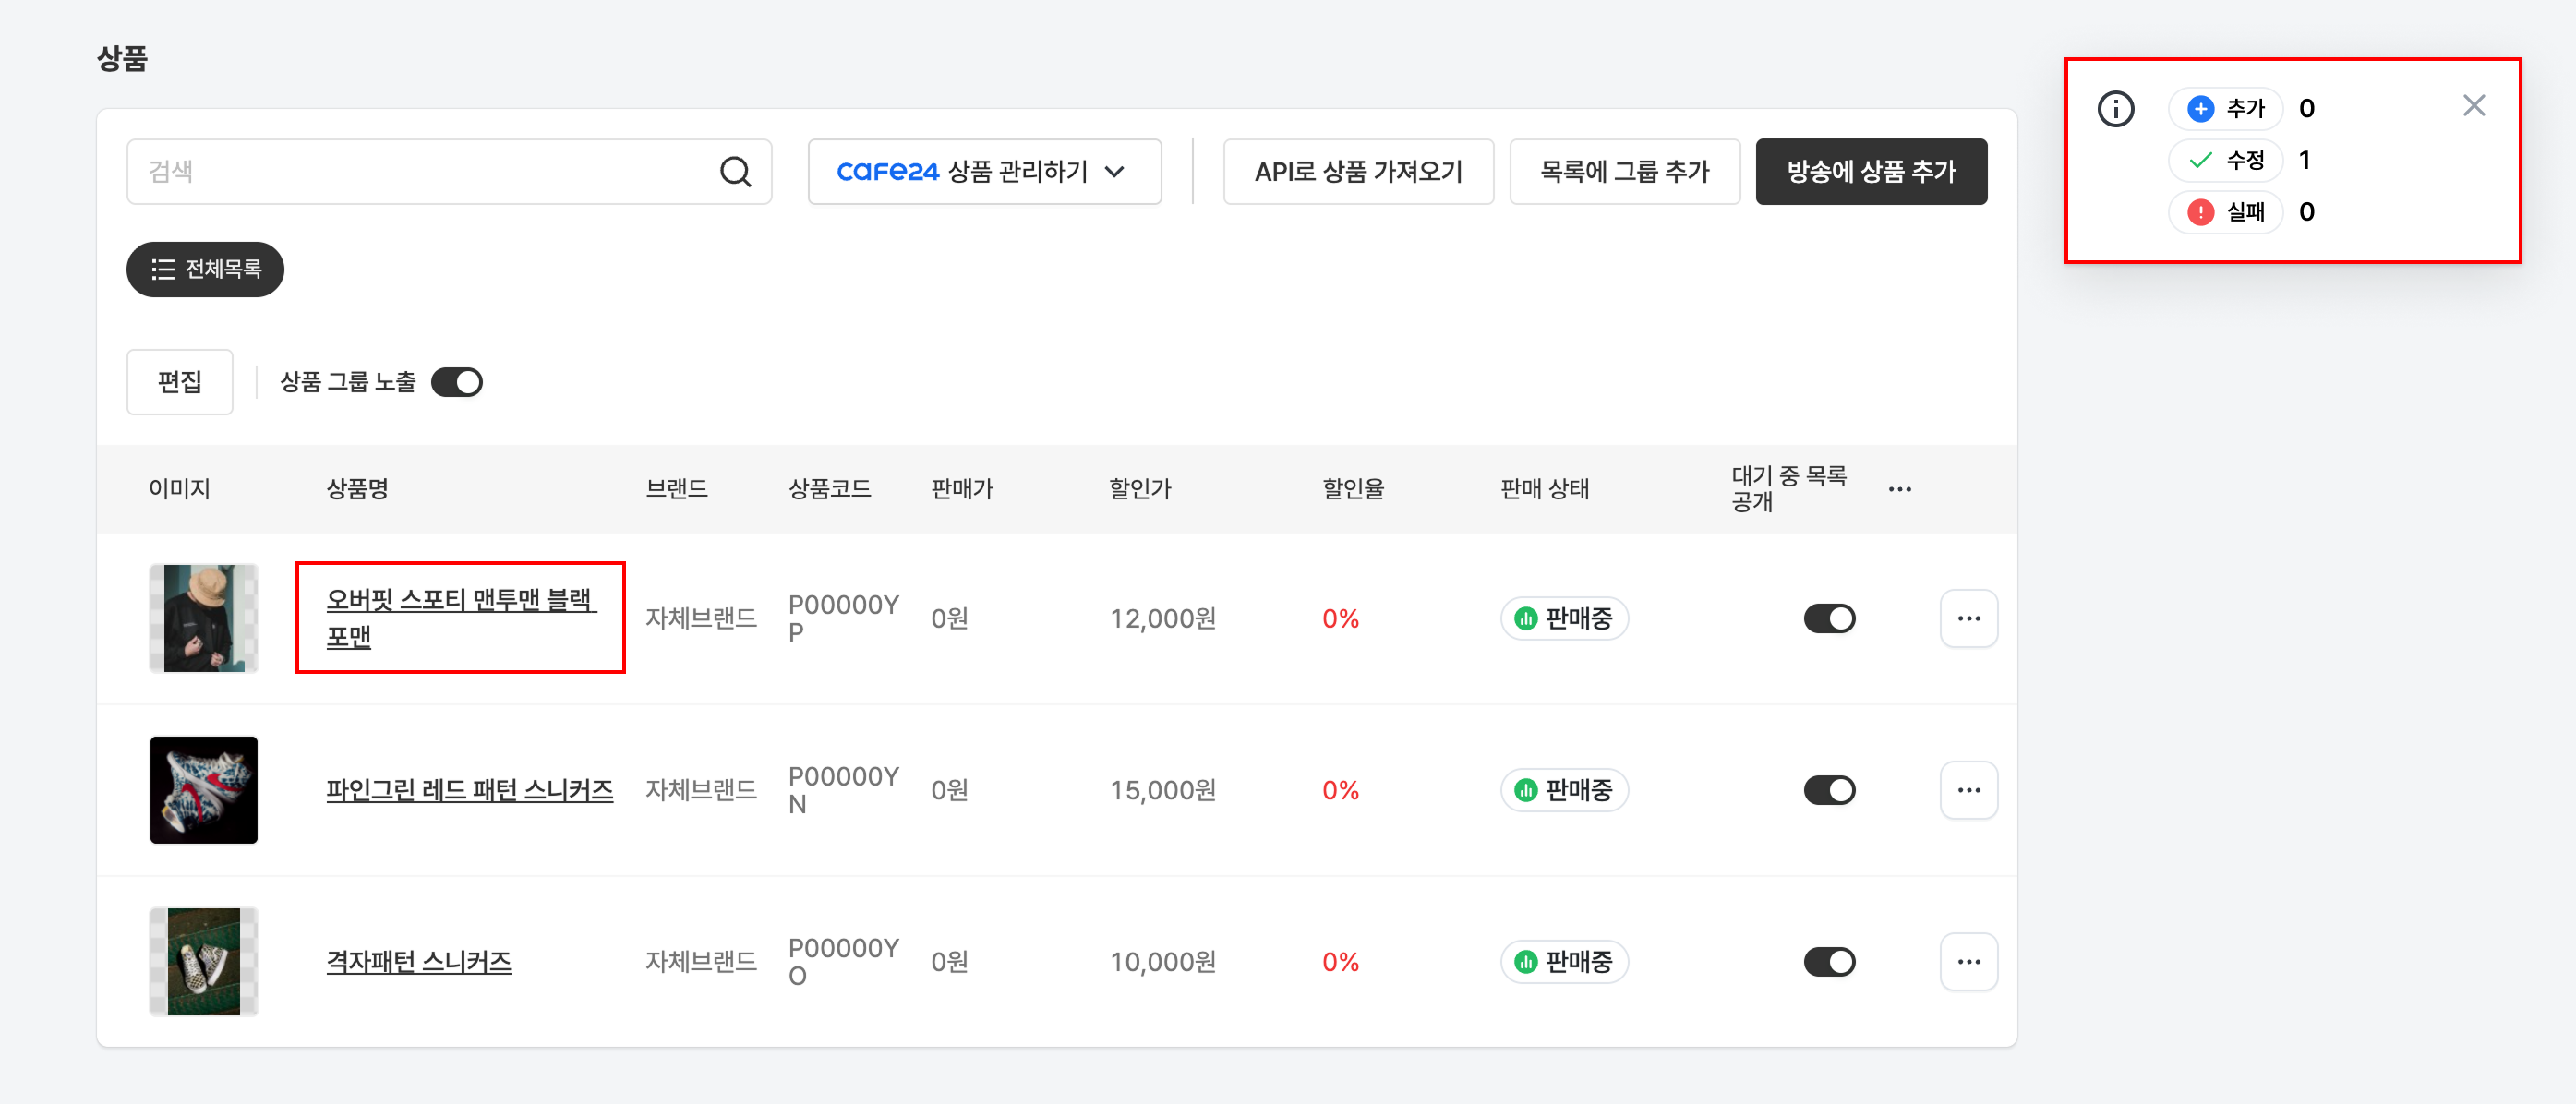Viewport: 2576px width, 1104px height.
Task: Open table header more options dots
Action: point(1899,489)
